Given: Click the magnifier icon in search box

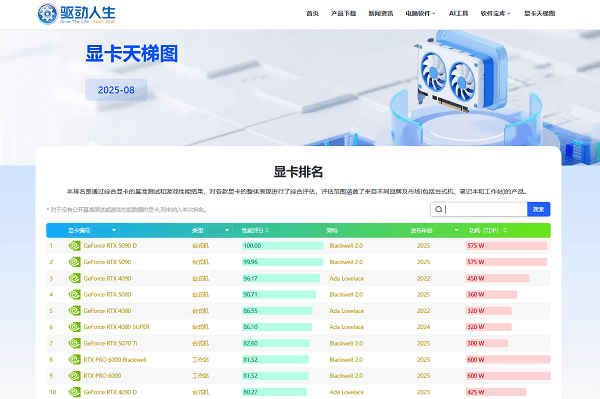Looking at the screenshot, I should [x=439, y=209].
